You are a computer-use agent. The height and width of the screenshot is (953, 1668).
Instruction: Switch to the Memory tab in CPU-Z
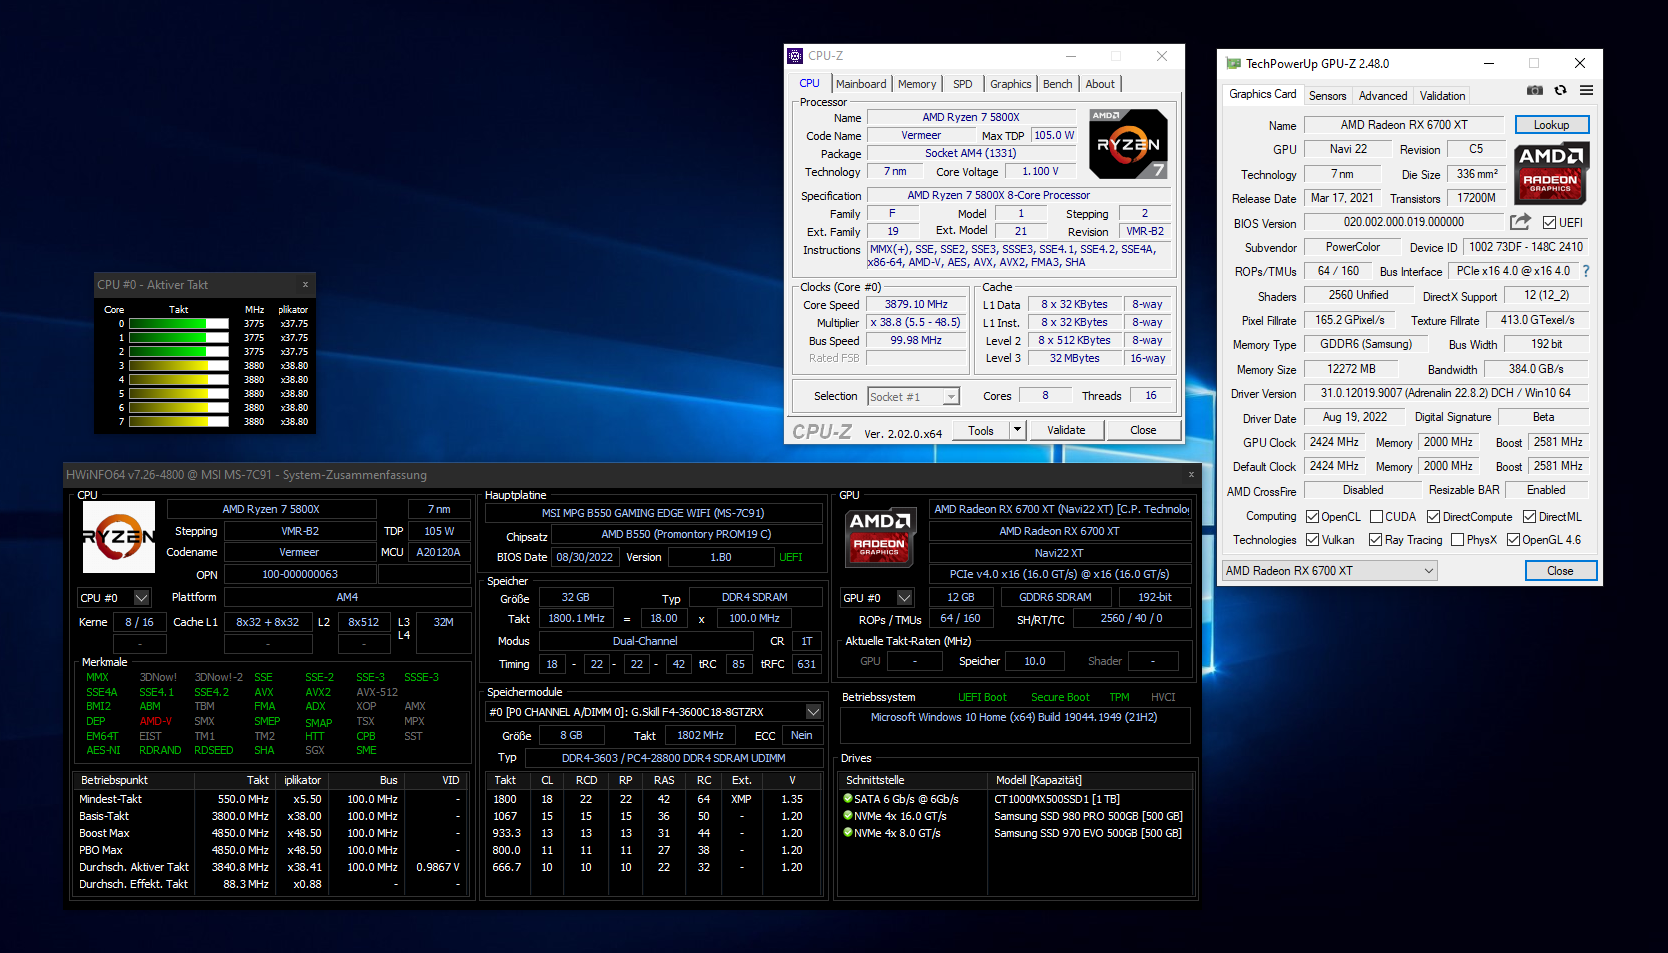(x=917, y=84)
